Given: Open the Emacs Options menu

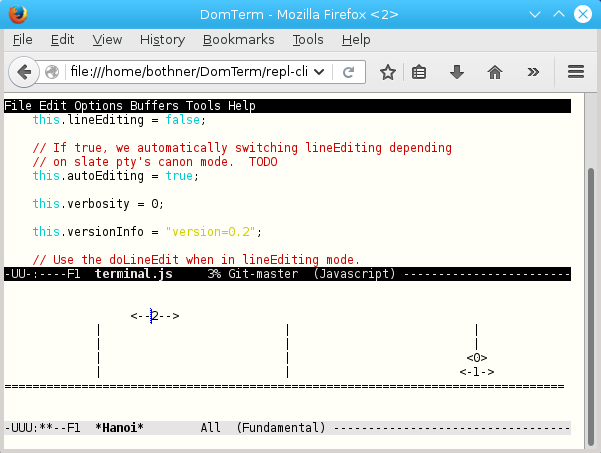Looking at the screenshot, I should [99, 106].
